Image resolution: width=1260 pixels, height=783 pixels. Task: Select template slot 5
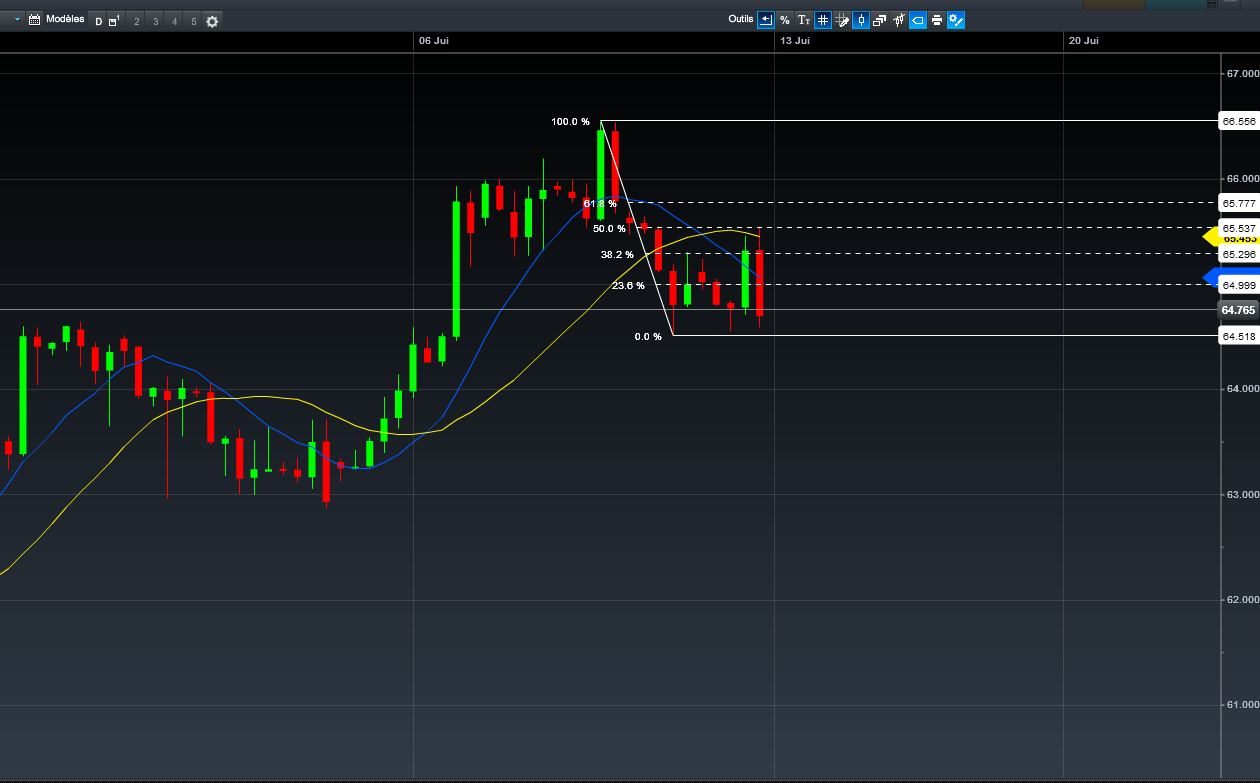pyautogui.click(x=193, y=21)
